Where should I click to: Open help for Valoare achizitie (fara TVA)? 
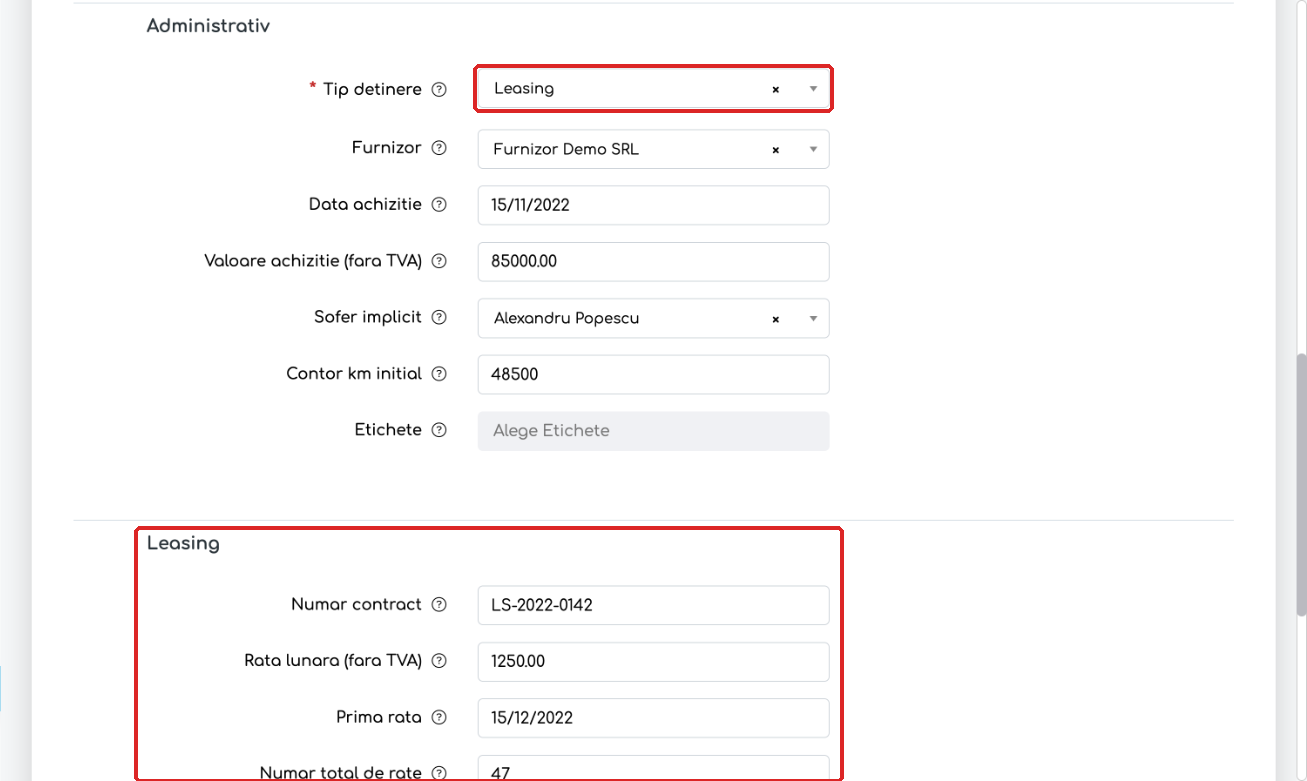pos(439,261)
